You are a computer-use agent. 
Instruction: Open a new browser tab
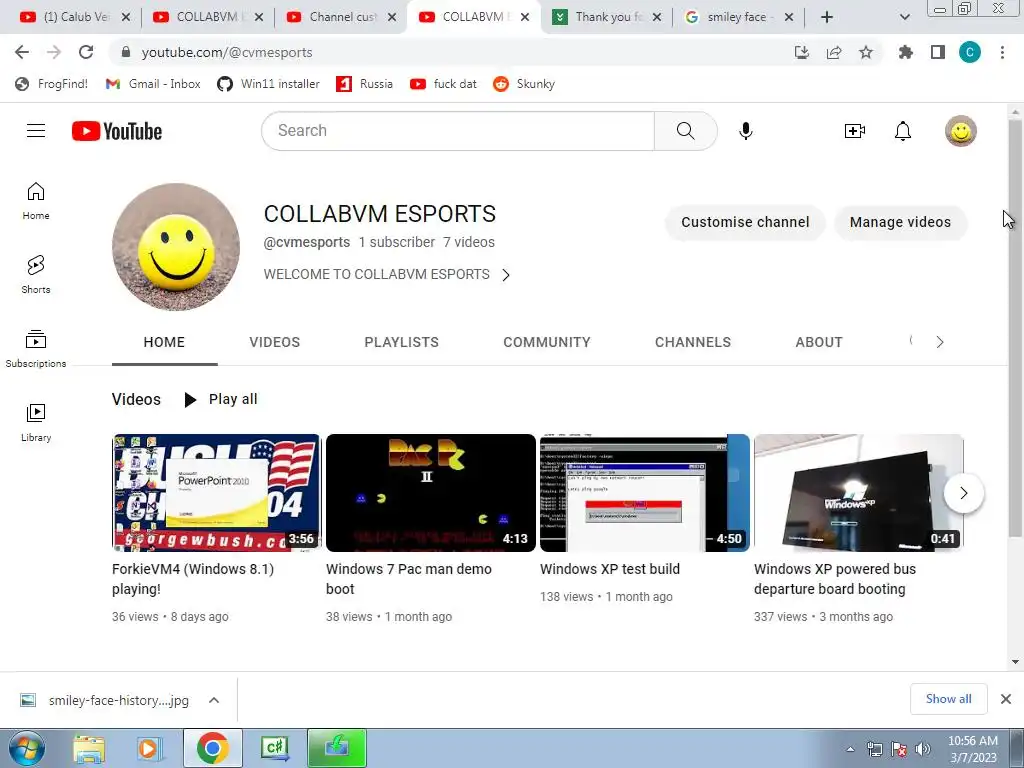pos(827,17)
